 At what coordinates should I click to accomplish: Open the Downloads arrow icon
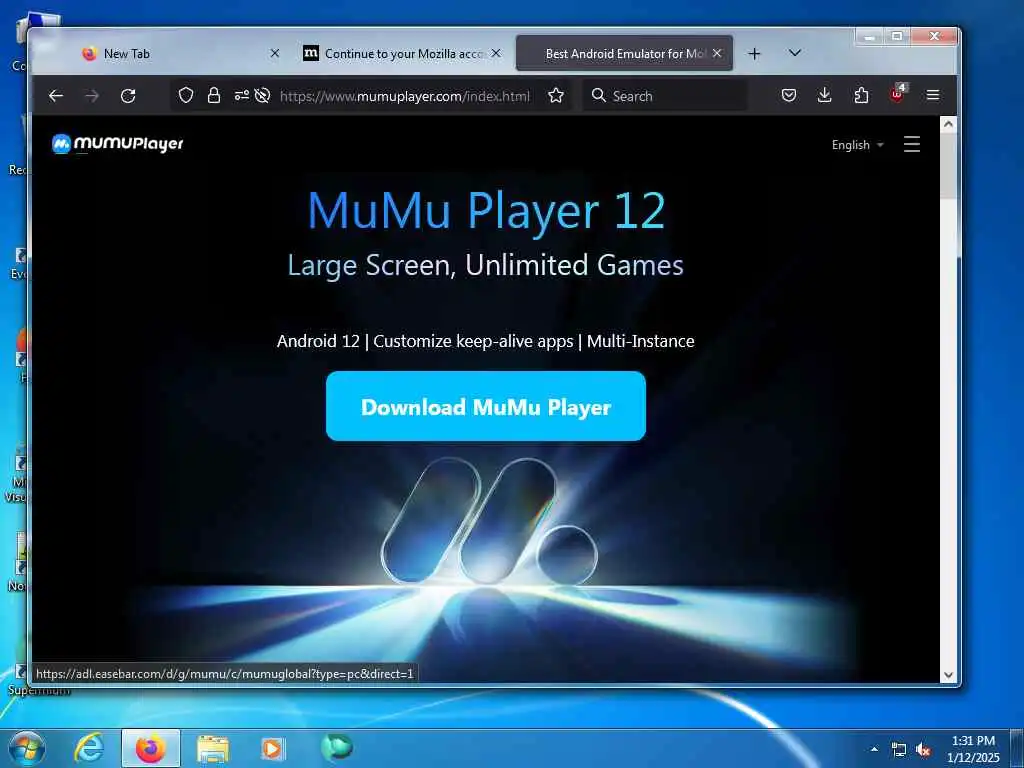825,95
